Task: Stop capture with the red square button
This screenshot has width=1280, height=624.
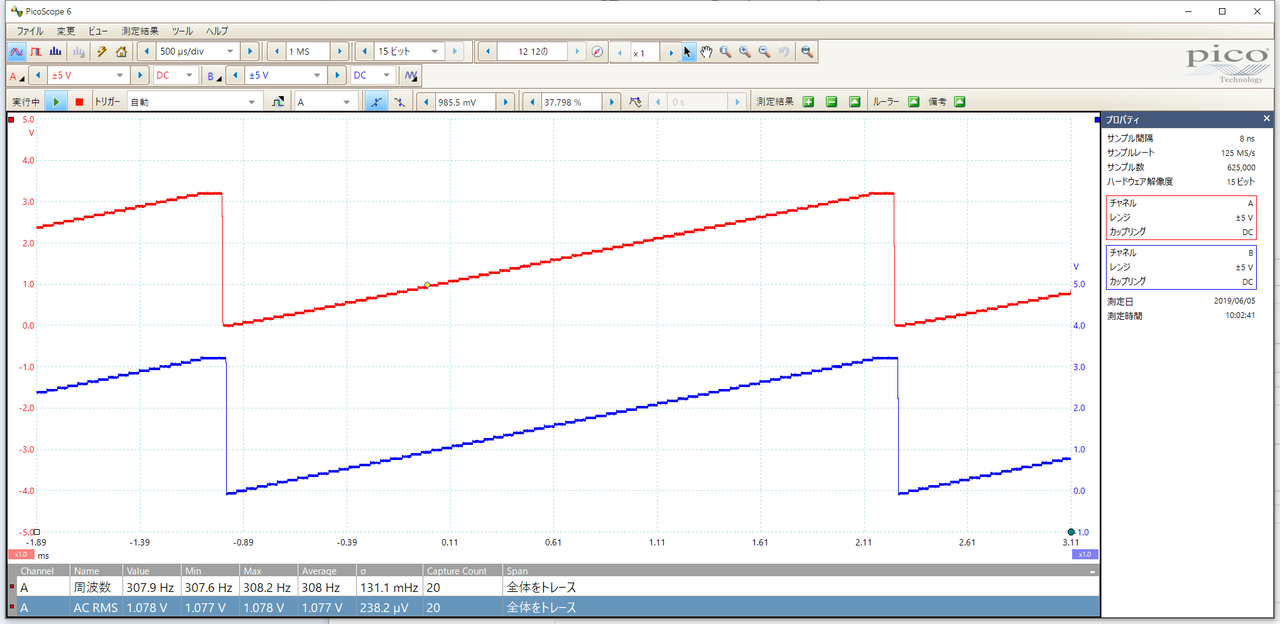Action: pos(79,102)
